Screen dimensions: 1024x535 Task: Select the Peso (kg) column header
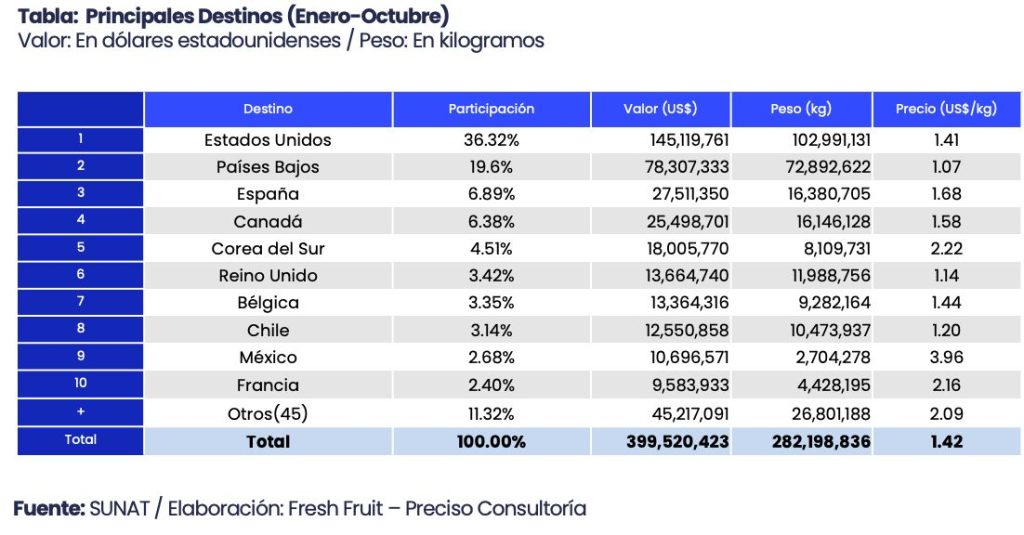coord(801,109)
